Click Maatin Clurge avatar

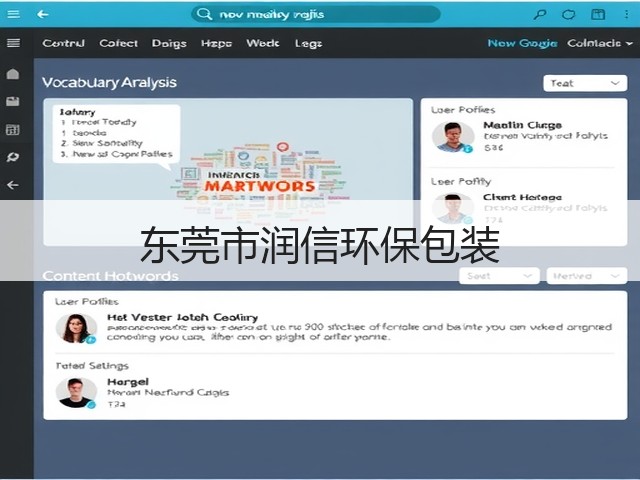click(x=453, y=137)
